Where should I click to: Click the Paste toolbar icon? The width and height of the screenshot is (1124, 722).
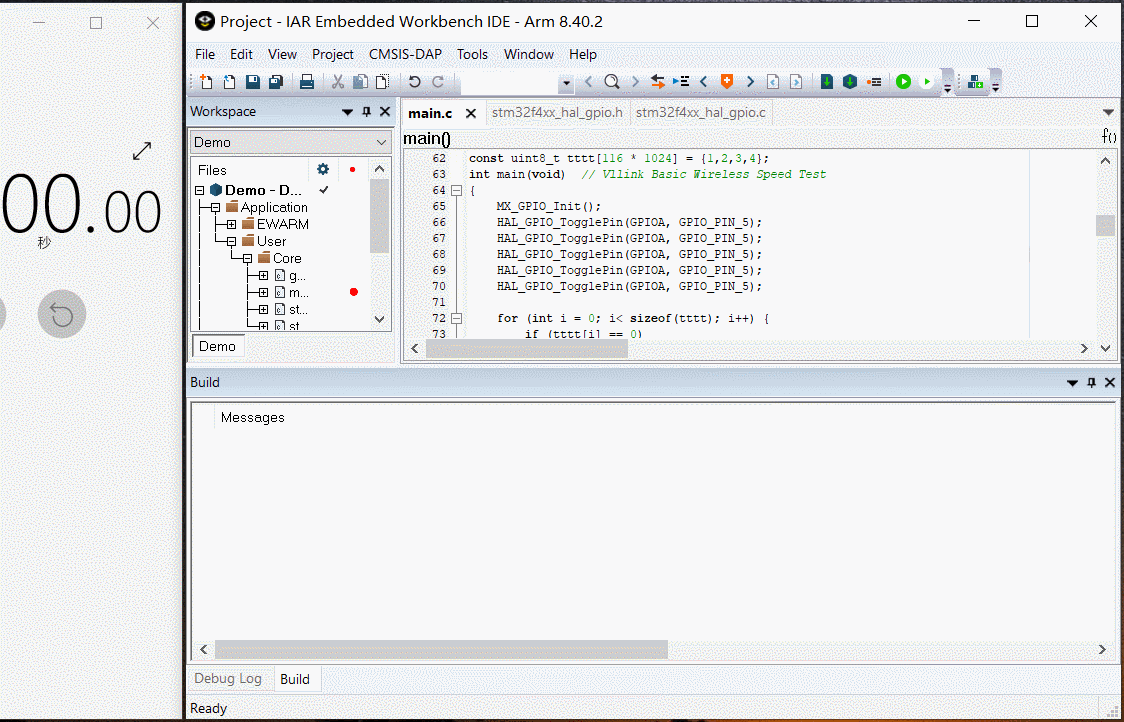pos(383,82)
